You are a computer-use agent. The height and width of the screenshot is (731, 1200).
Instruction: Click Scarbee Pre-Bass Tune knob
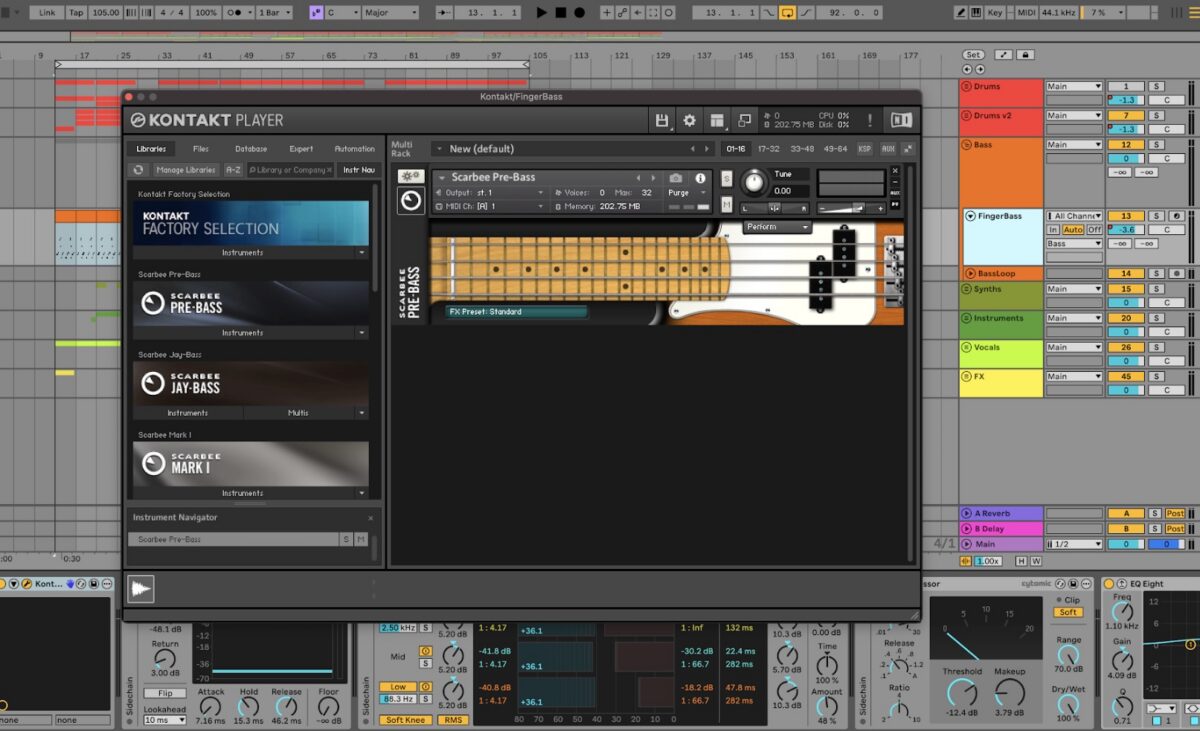tap(754, 182)
